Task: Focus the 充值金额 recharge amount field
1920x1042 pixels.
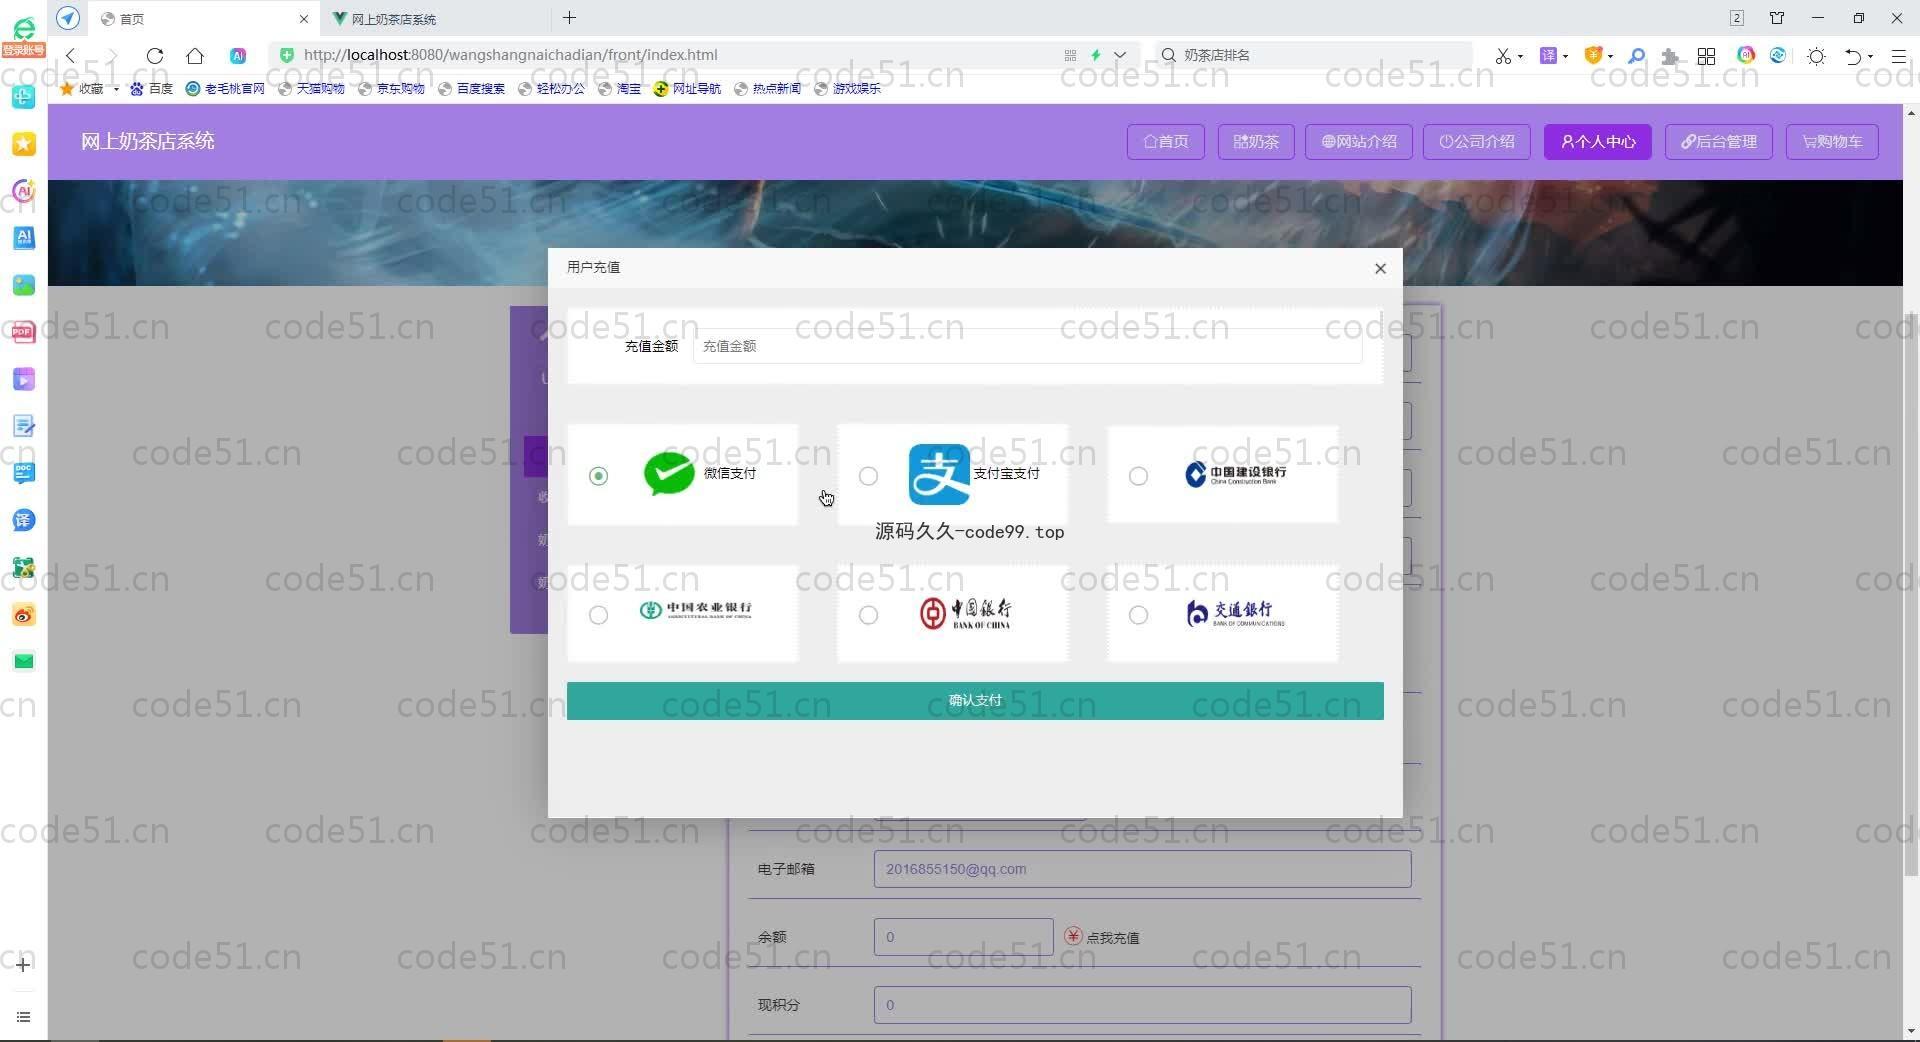Action: (x=1027, y=346)
